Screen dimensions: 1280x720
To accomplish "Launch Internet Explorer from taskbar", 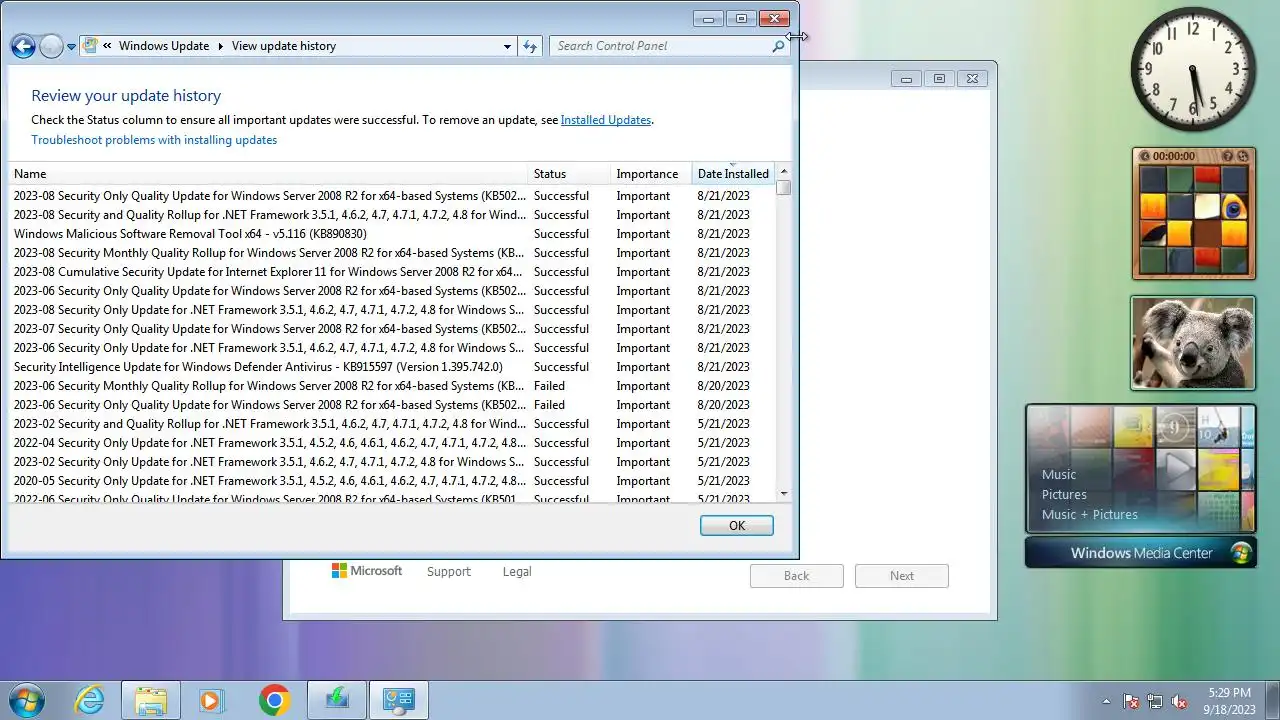I will tap(90, 700).
